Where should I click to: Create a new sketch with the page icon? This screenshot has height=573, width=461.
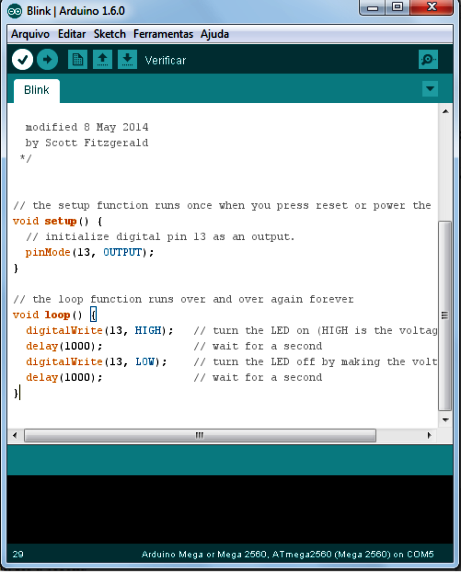click(77, 60)
